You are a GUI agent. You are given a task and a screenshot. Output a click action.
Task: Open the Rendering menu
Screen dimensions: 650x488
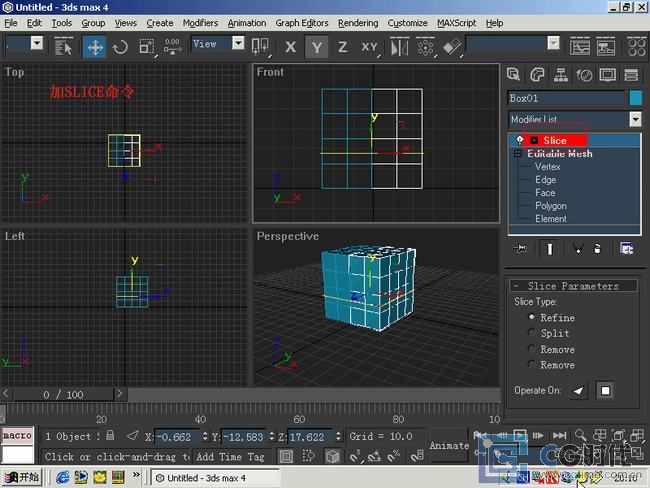pos(358,23)
